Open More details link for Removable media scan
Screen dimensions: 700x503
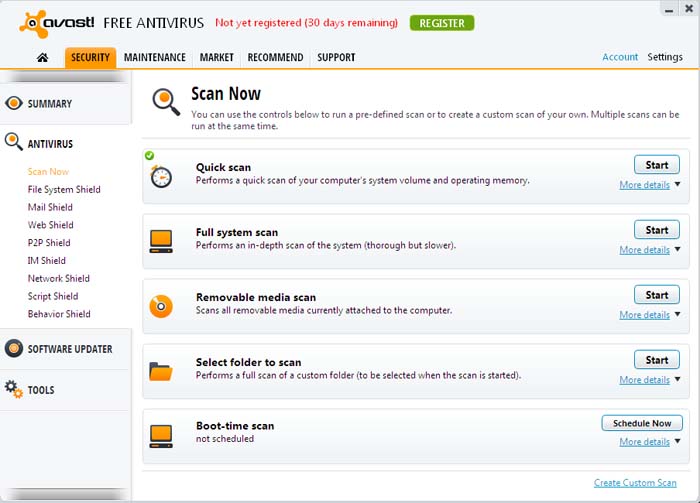(x=644, y=315)
